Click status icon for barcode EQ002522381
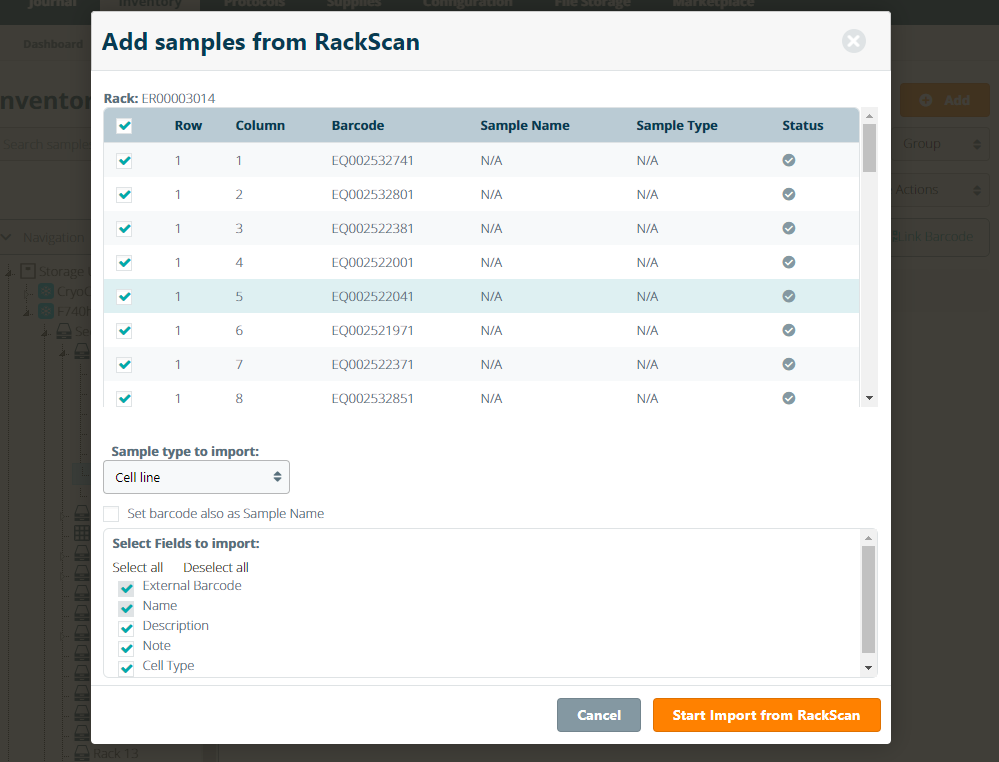This screenshot has height=762, width=999. pyautogui.click(x=789, y=228)
